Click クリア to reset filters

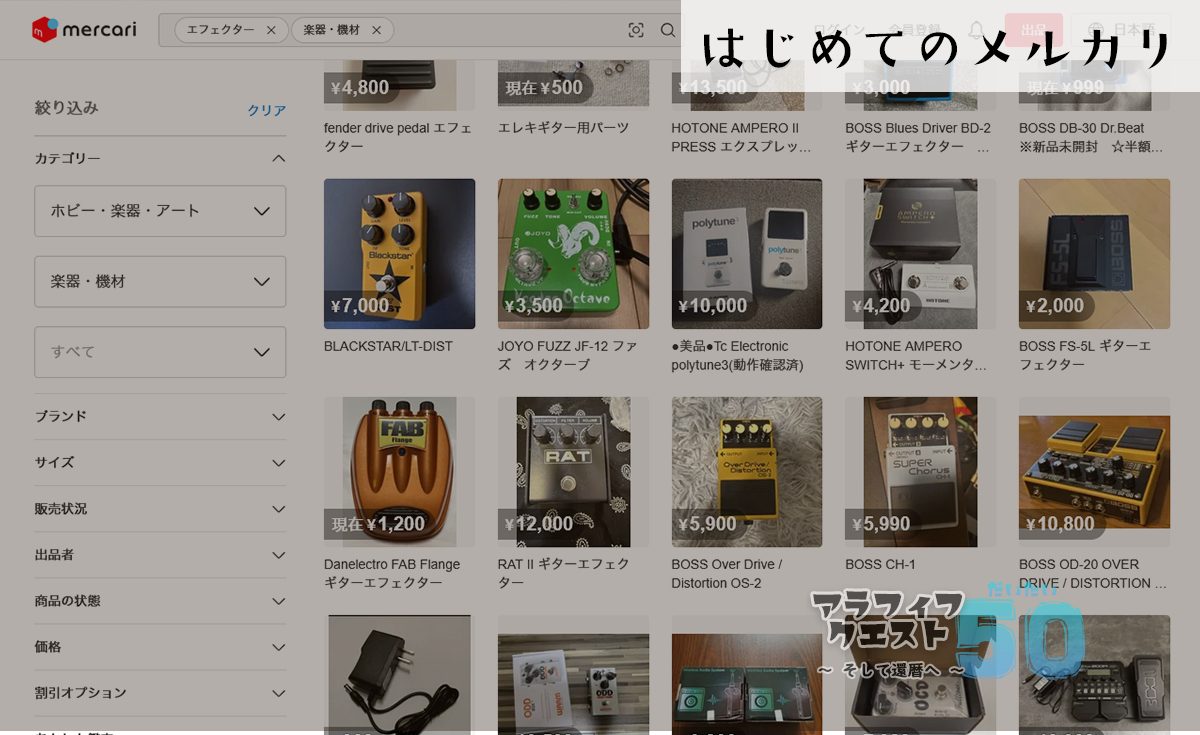click(266, 110)
